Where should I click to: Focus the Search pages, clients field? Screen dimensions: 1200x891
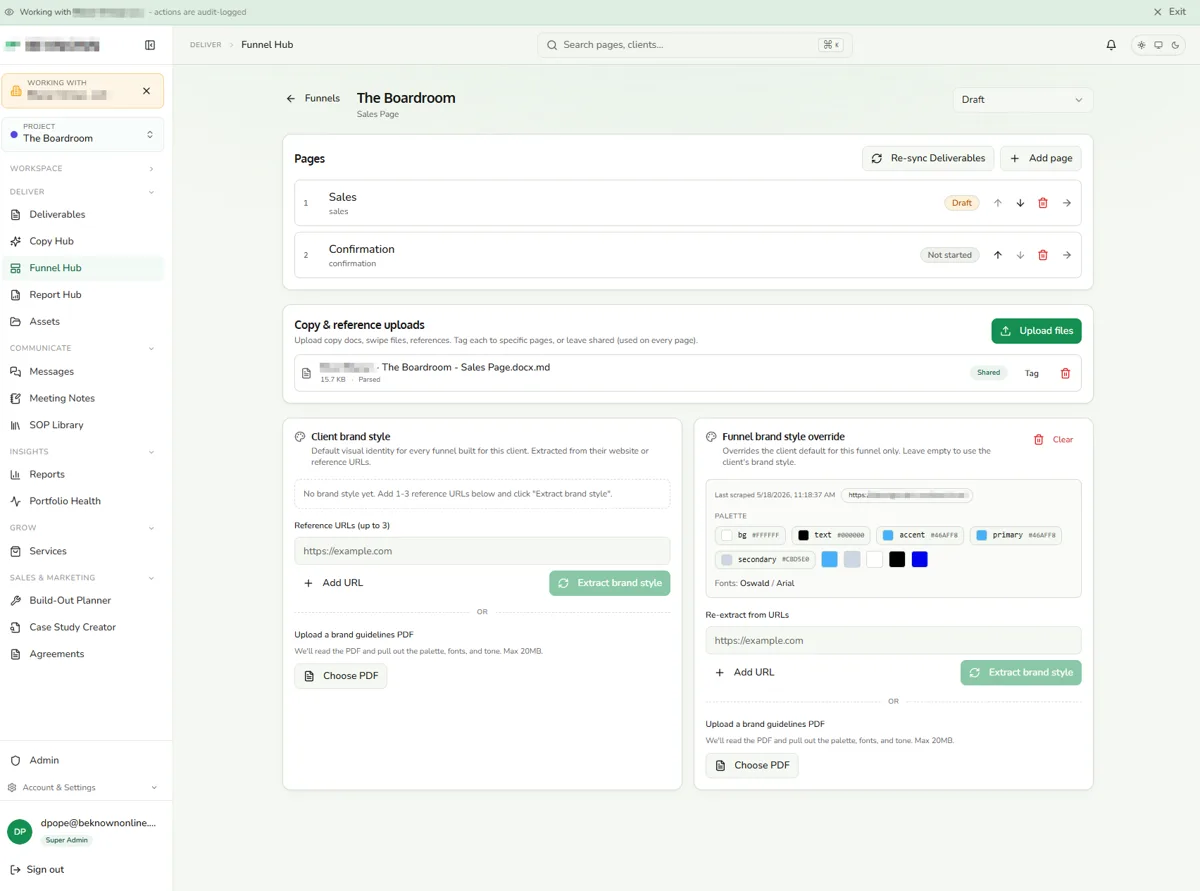click(x=695, y=45)
